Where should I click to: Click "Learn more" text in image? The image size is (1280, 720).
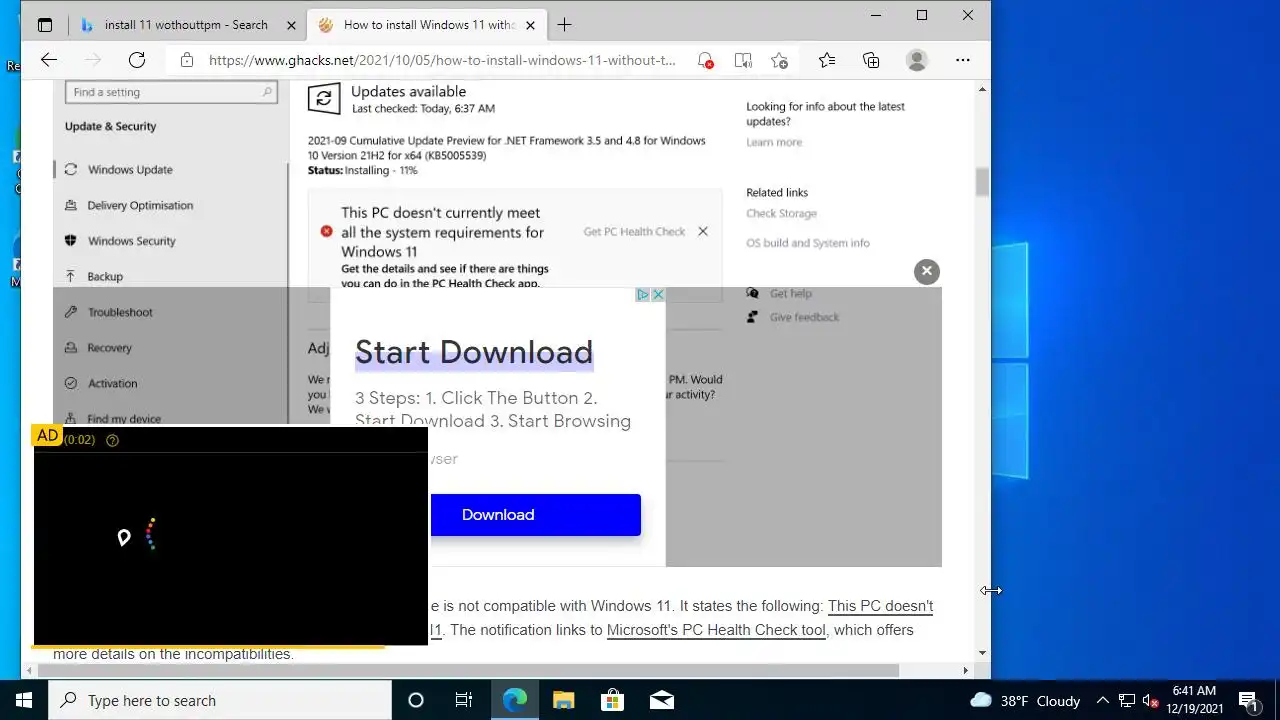pos(774,142)
